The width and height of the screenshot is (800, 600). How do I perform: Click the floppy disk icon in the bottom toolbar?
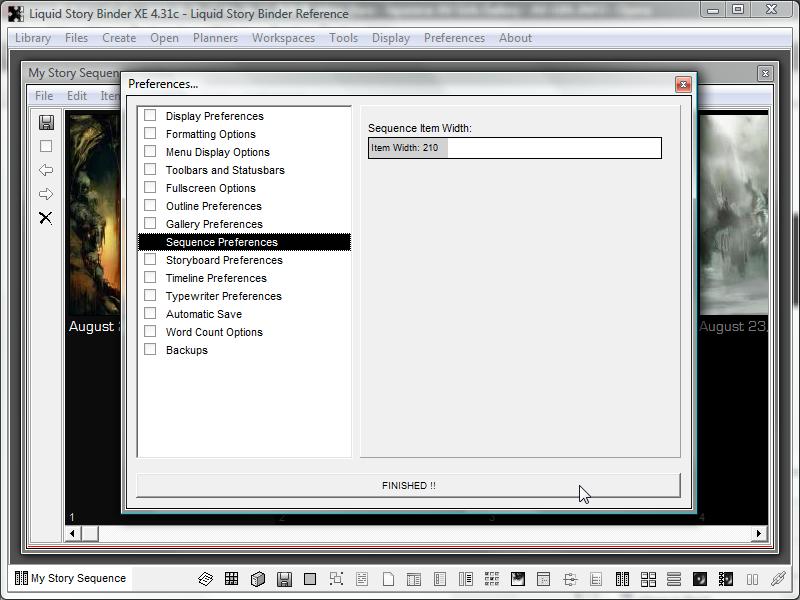pos(284,579)
